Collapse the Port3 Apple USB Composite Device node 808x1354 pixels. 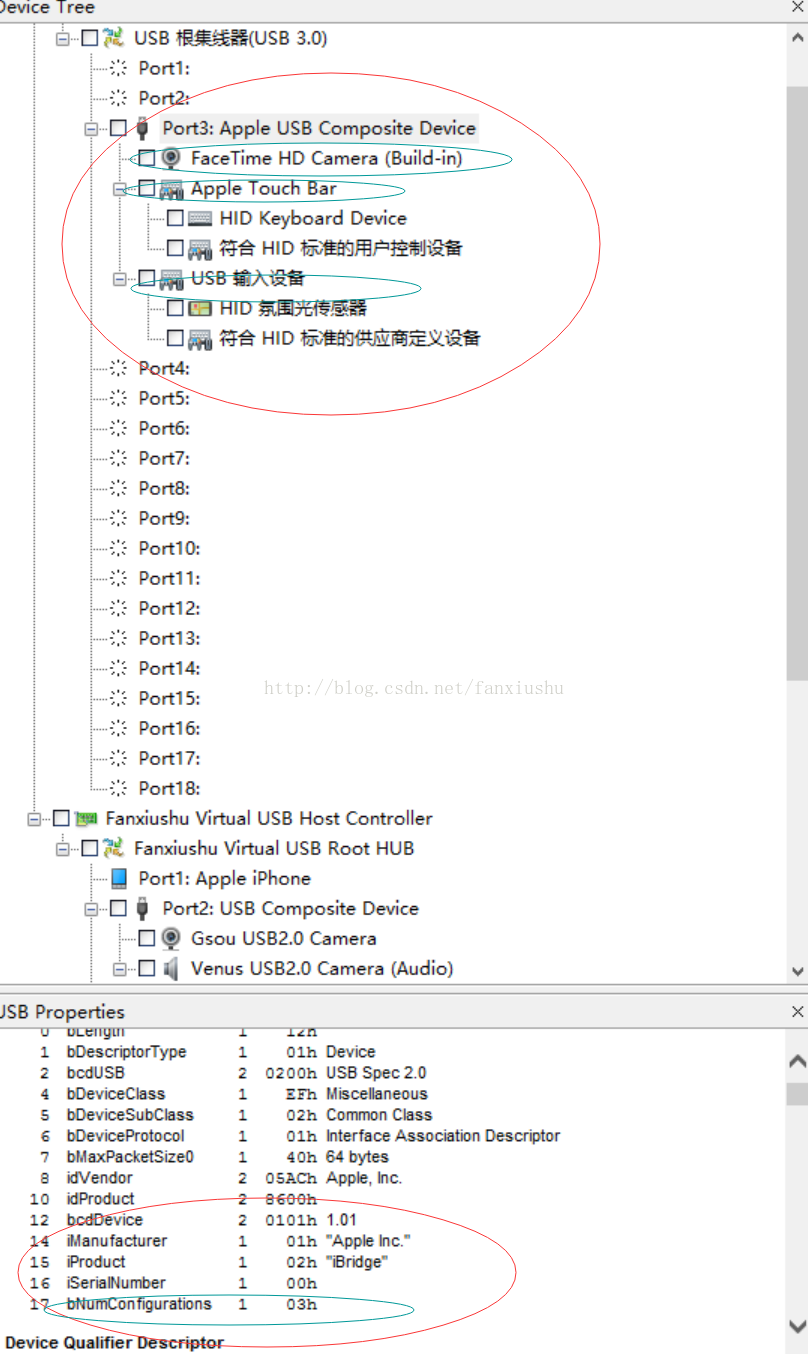coord(91,128)
